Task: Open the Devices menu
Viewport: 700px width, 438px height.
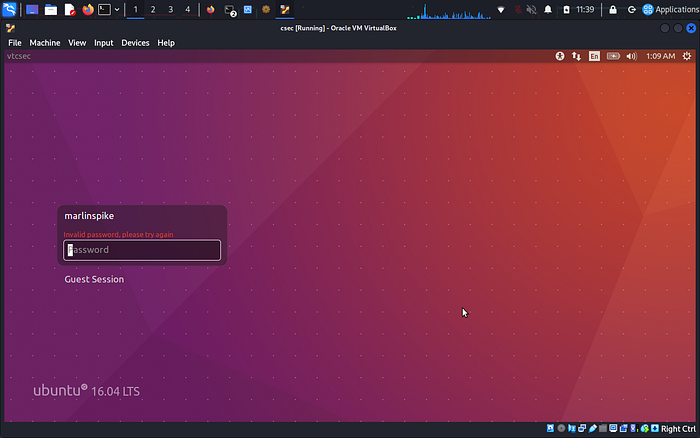Action: pyautogui.click(x=135, y=43)
